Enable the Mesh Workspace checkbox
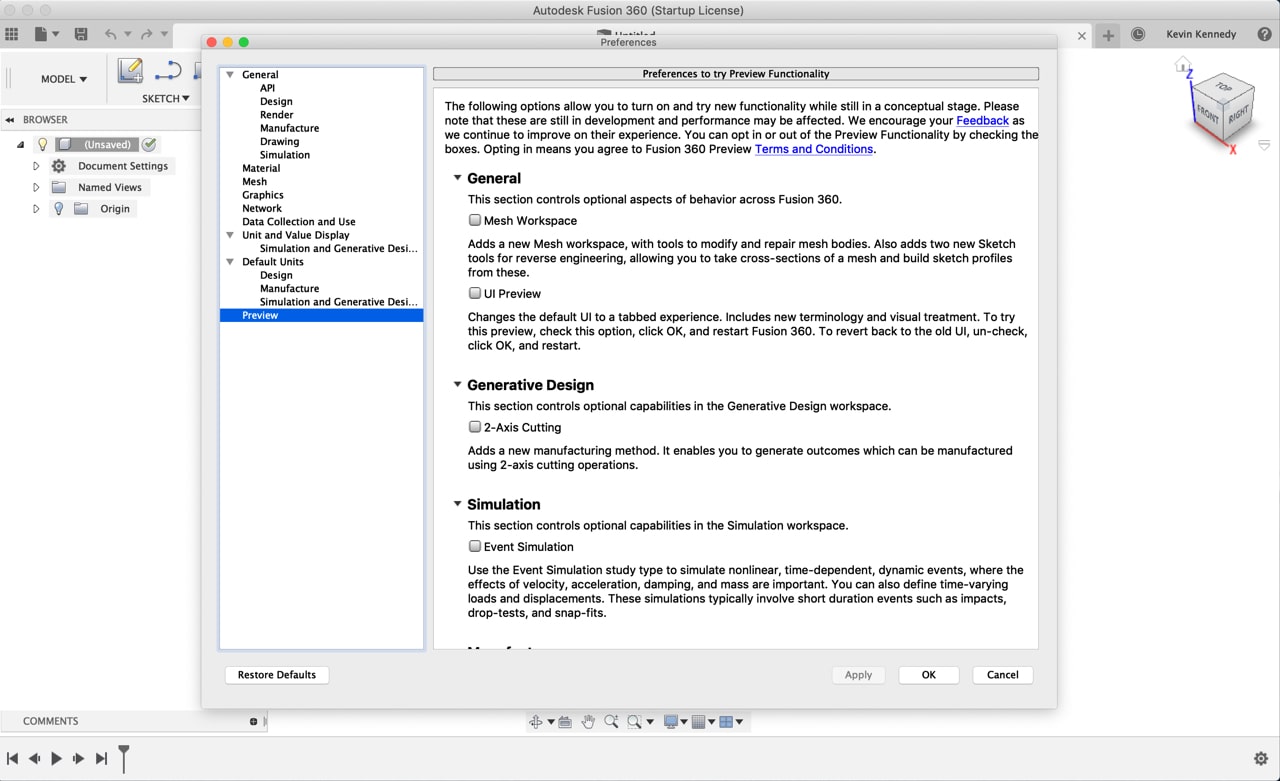The width and height of the screenshot is (1280, 781). [x=475, y=220]
